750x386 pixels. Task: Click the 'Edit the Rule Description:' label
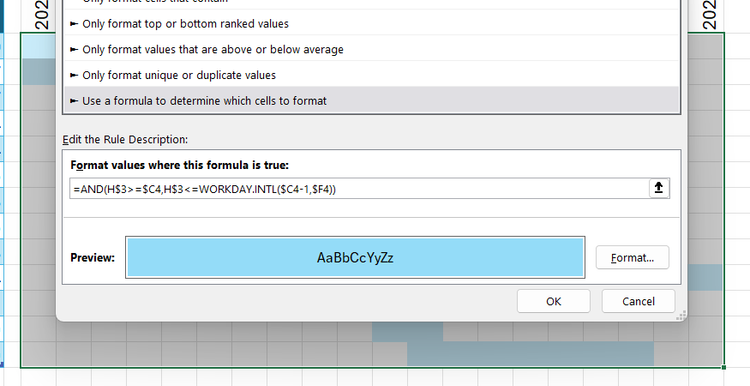pyautogui.click(x=125, y=140)
